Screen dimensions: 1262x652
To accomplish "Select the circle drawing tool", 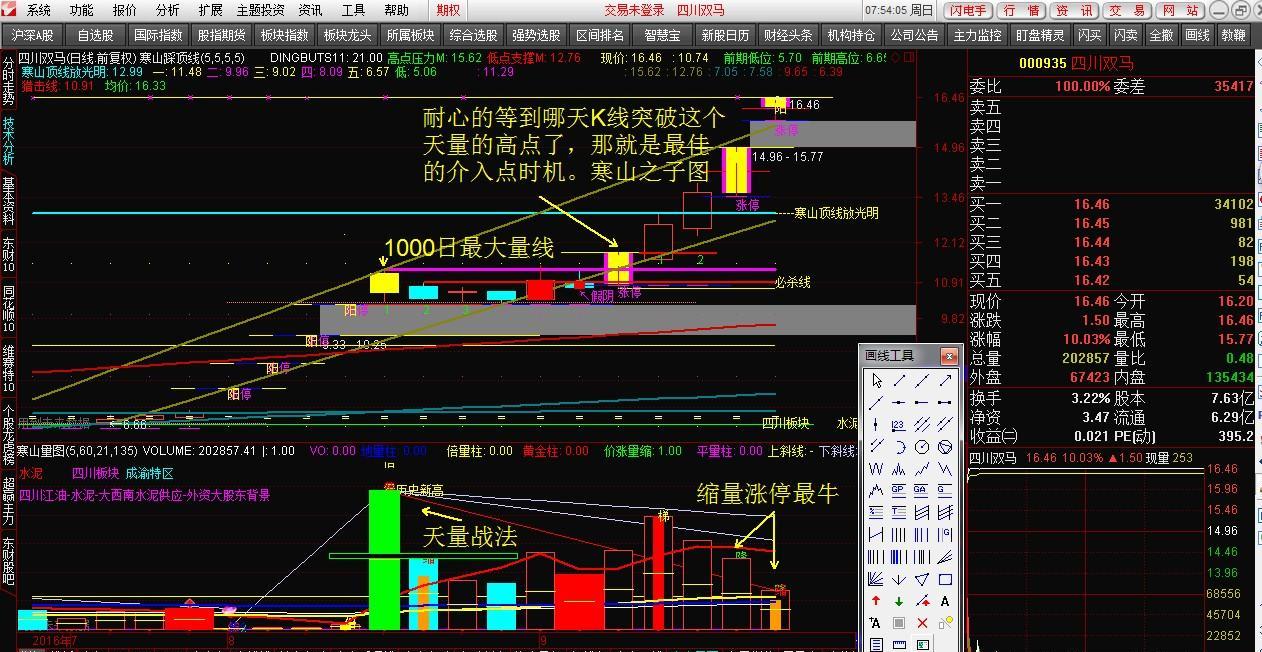I will (922, 446).
